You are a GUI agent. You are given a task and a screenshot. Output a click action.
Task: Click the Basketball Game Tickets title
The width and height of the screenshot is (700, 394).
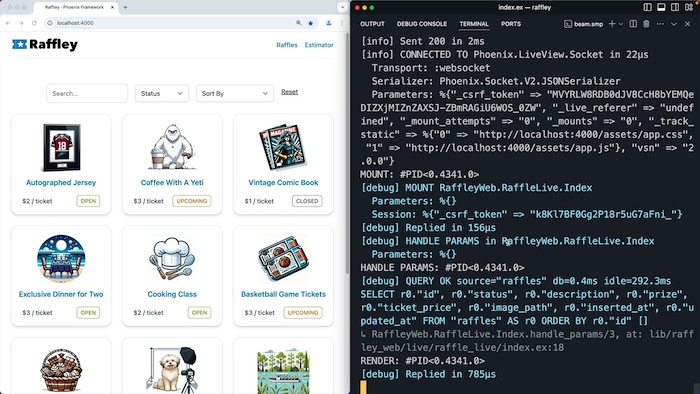(283, 294)
